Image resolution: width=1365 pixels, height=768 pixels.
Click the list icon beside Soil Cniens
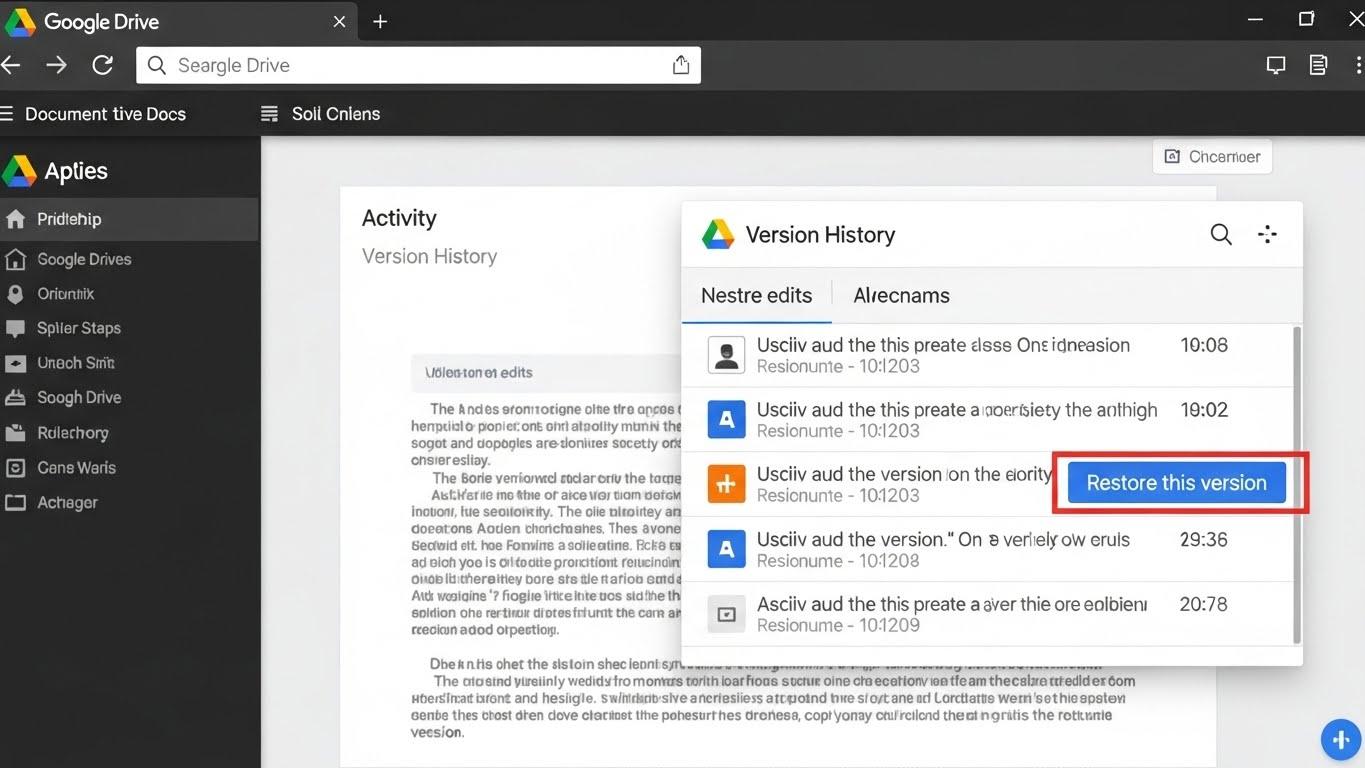(268, 113)
